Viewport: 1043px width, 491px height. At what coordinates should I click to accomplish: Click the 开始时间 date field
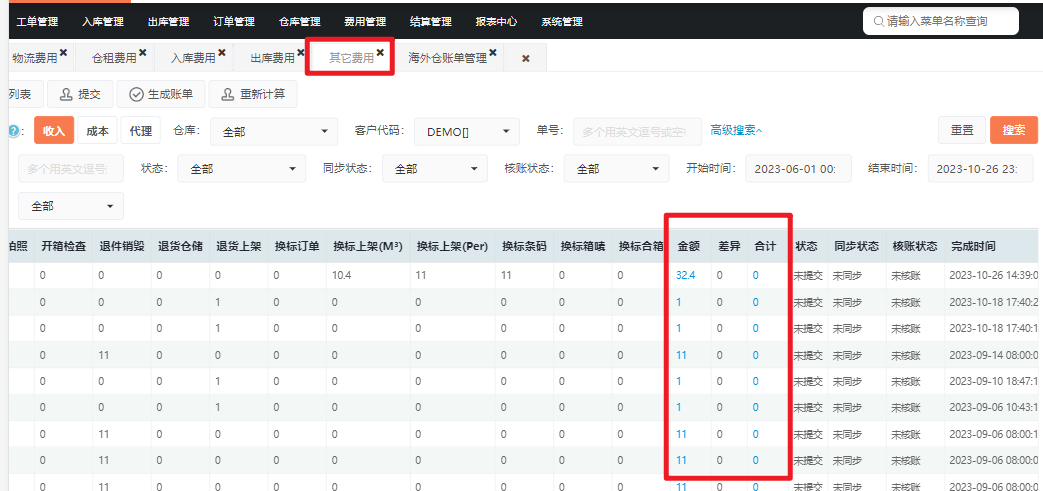coord(799,169)
